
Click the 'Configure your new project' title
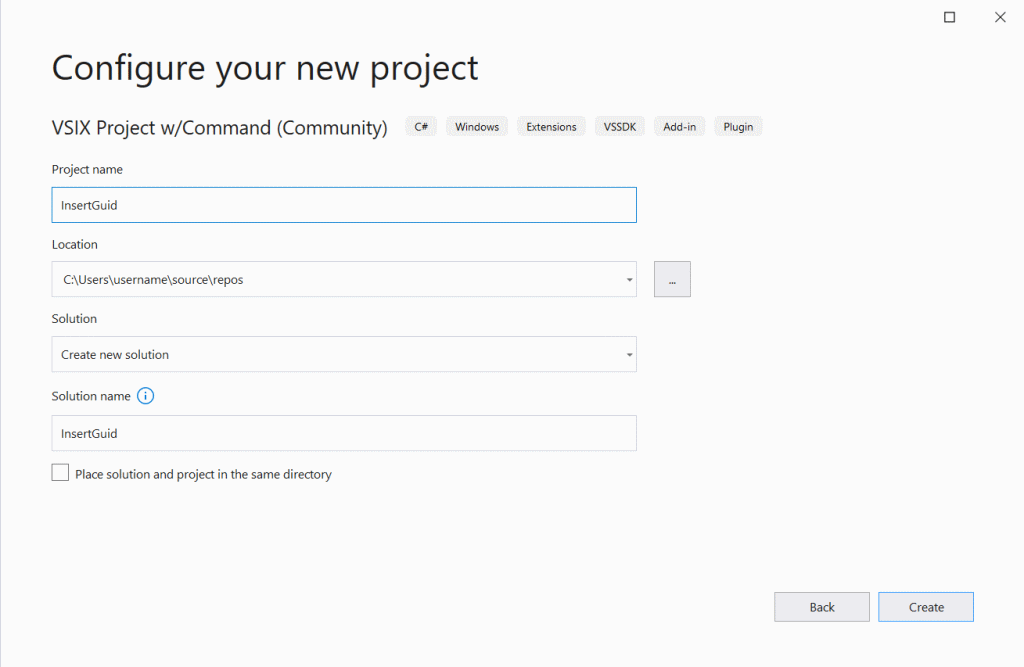264,67
